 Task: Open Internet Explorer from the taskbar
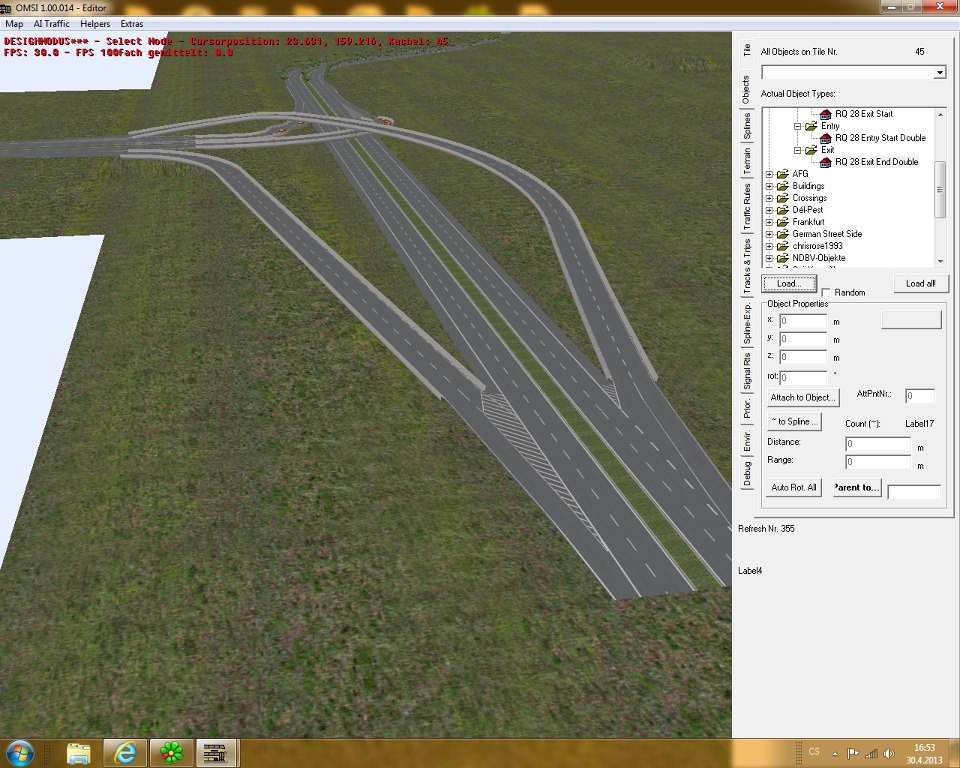(x=125, y=752)
